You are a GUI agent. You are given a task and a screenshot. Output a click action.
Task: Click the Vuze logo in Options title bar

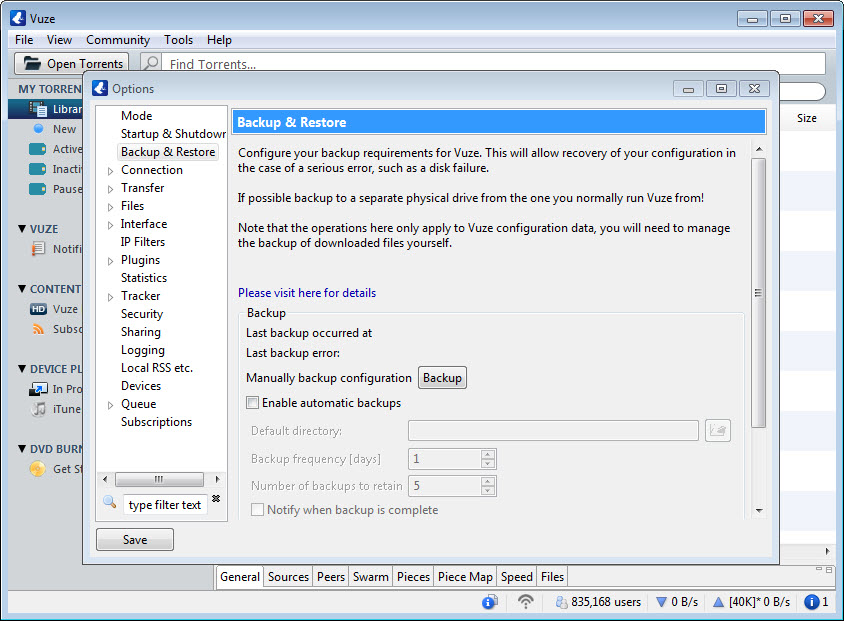pyautogui.click(x=100, y=88)
